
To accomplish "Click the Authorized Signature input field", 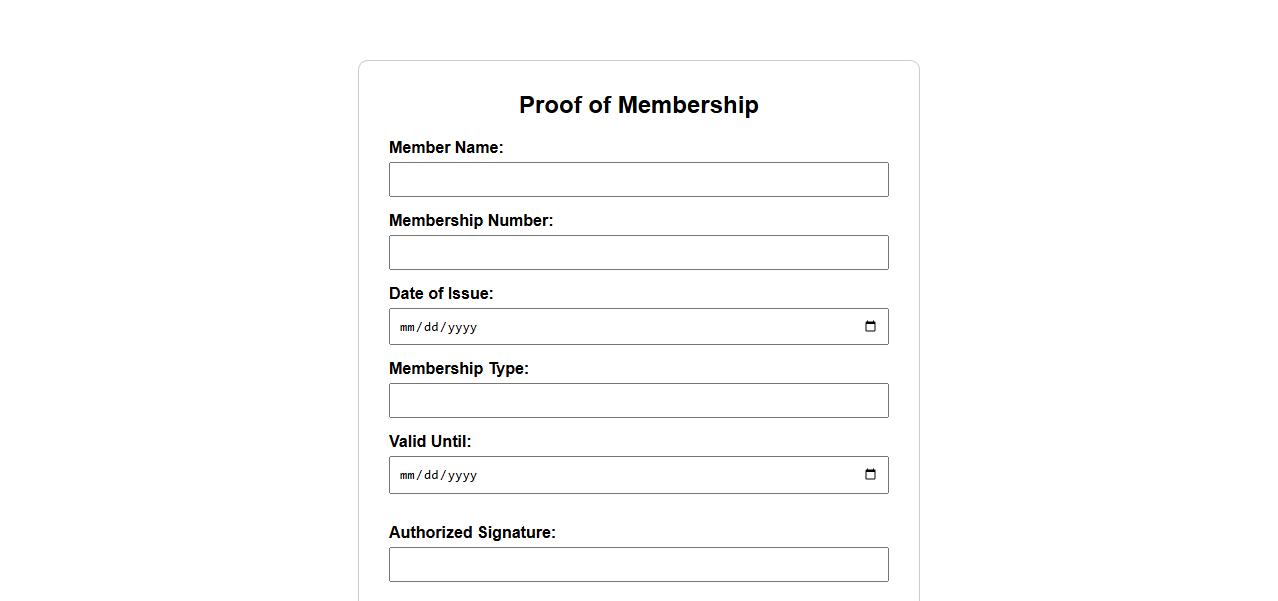I will pos(638,565).
